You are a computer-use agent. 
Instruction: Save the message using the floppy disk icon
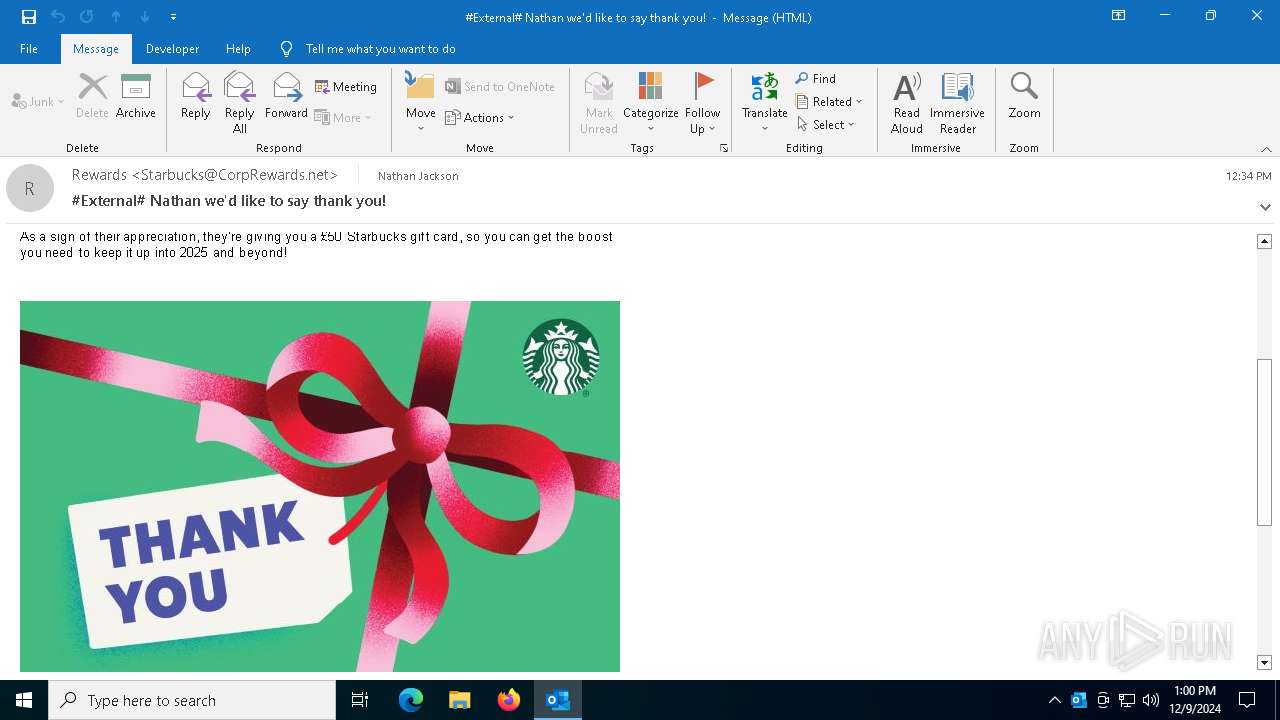point(29,17)
